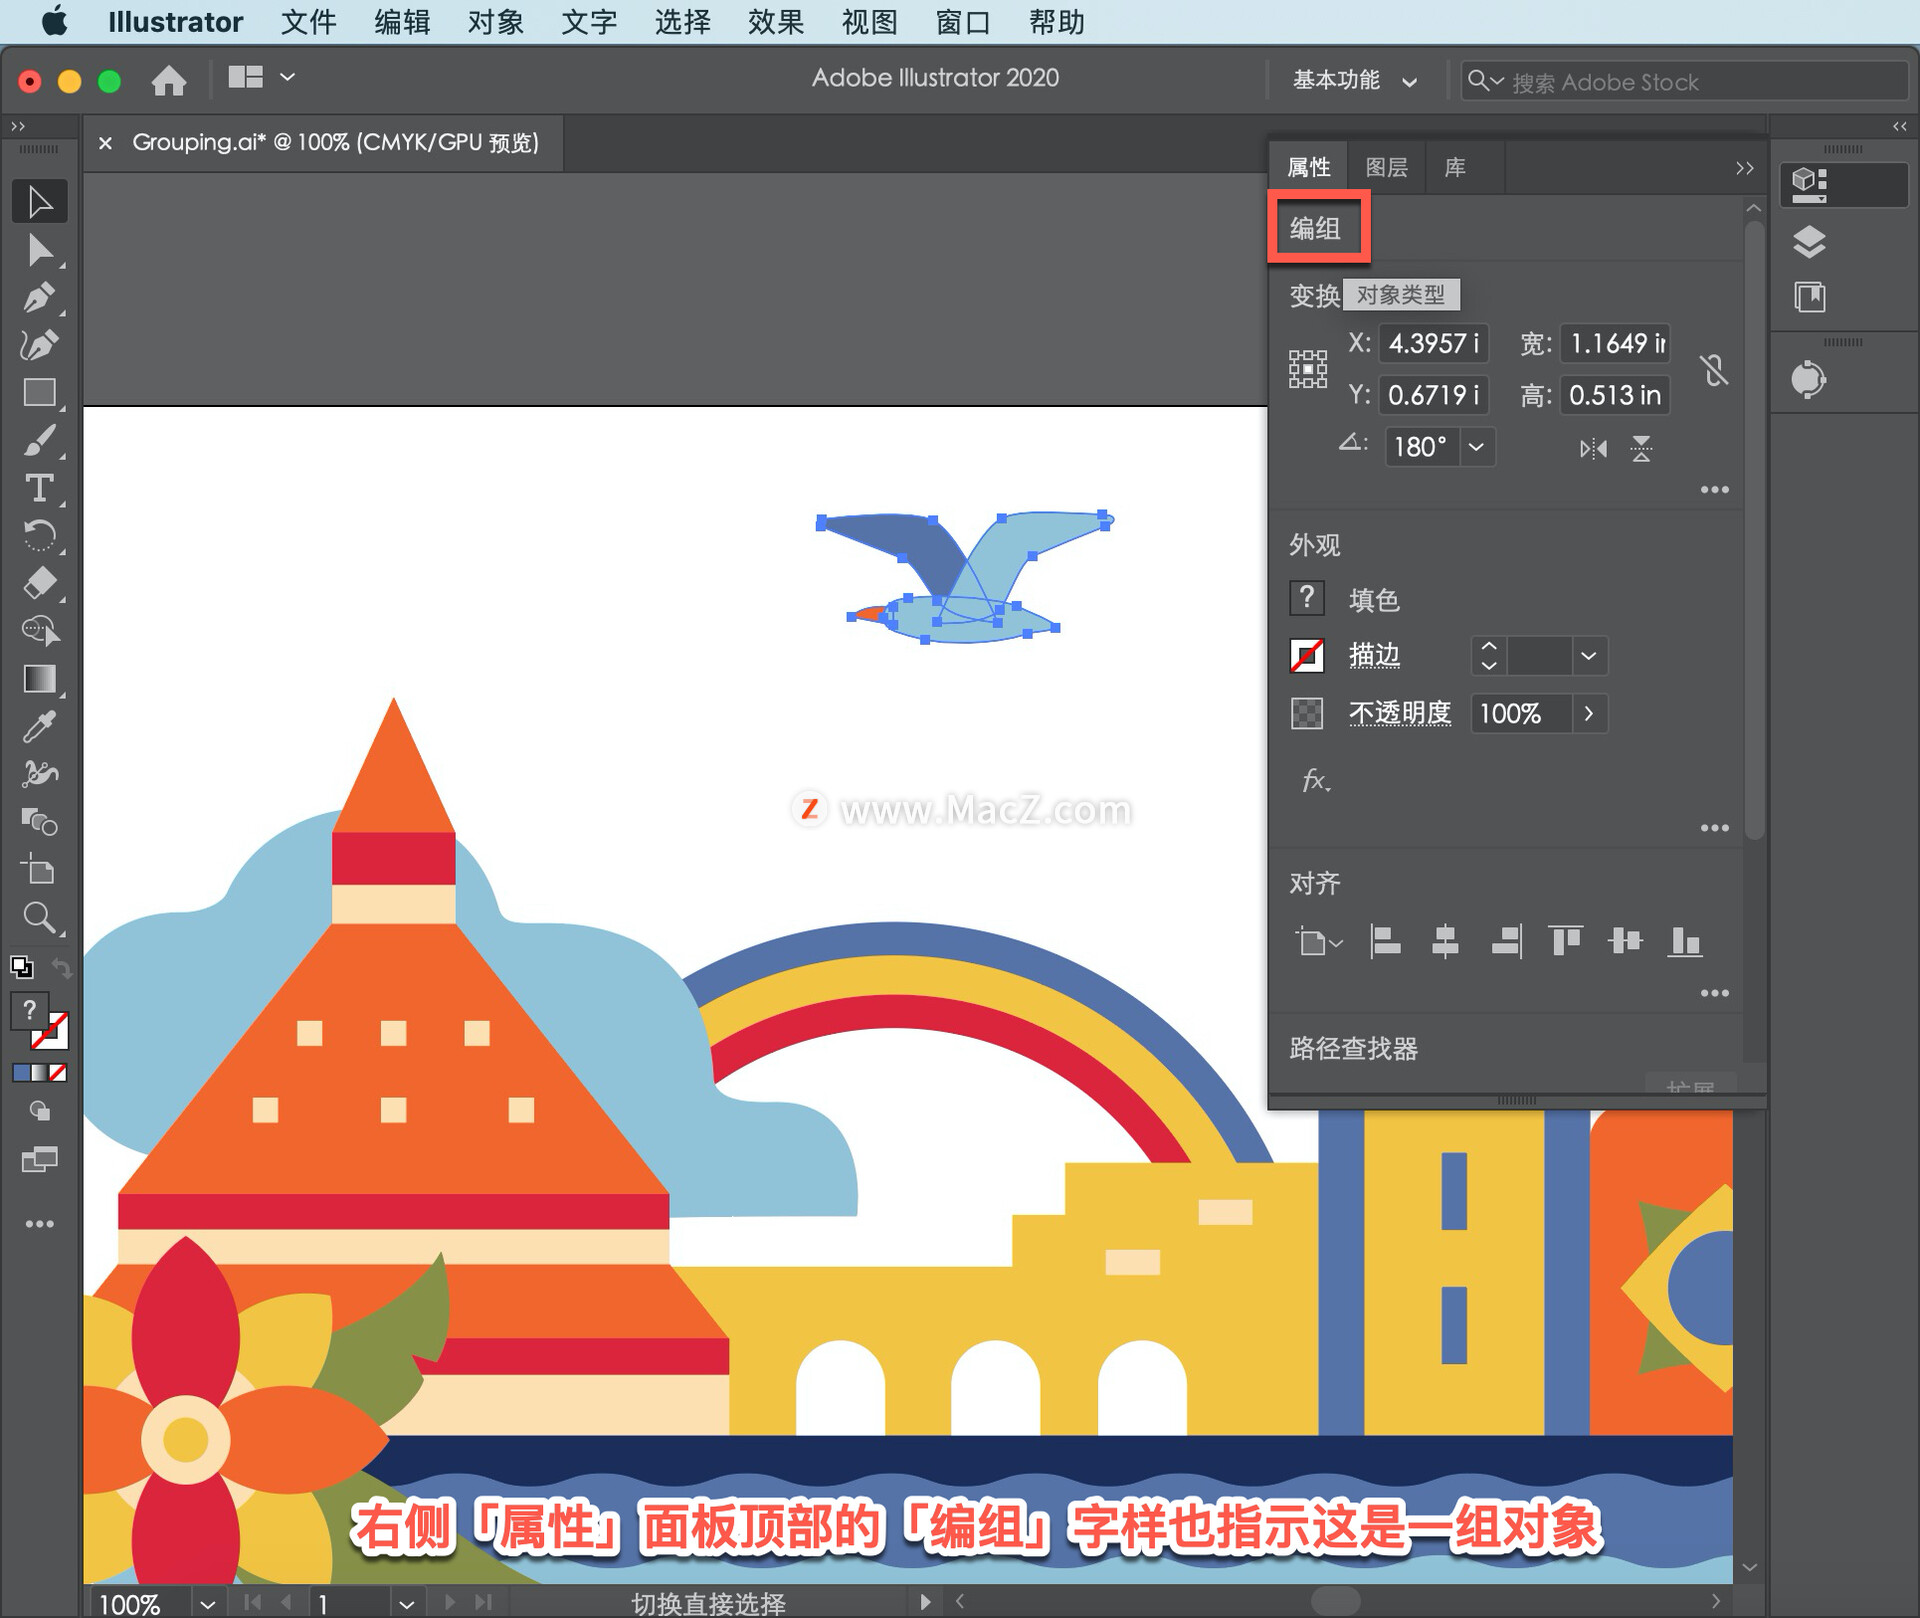Open the 不透明度 opacity options link
This screenshot has width=1920, height=1618.
1400,714
